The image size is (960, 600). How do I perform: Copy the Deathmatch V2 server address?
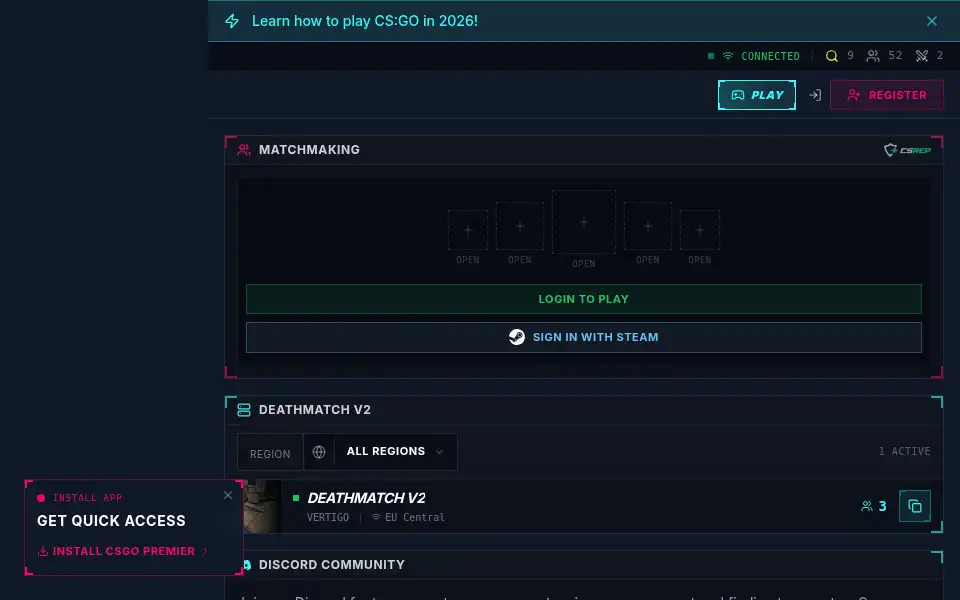(x=915, y=506)
